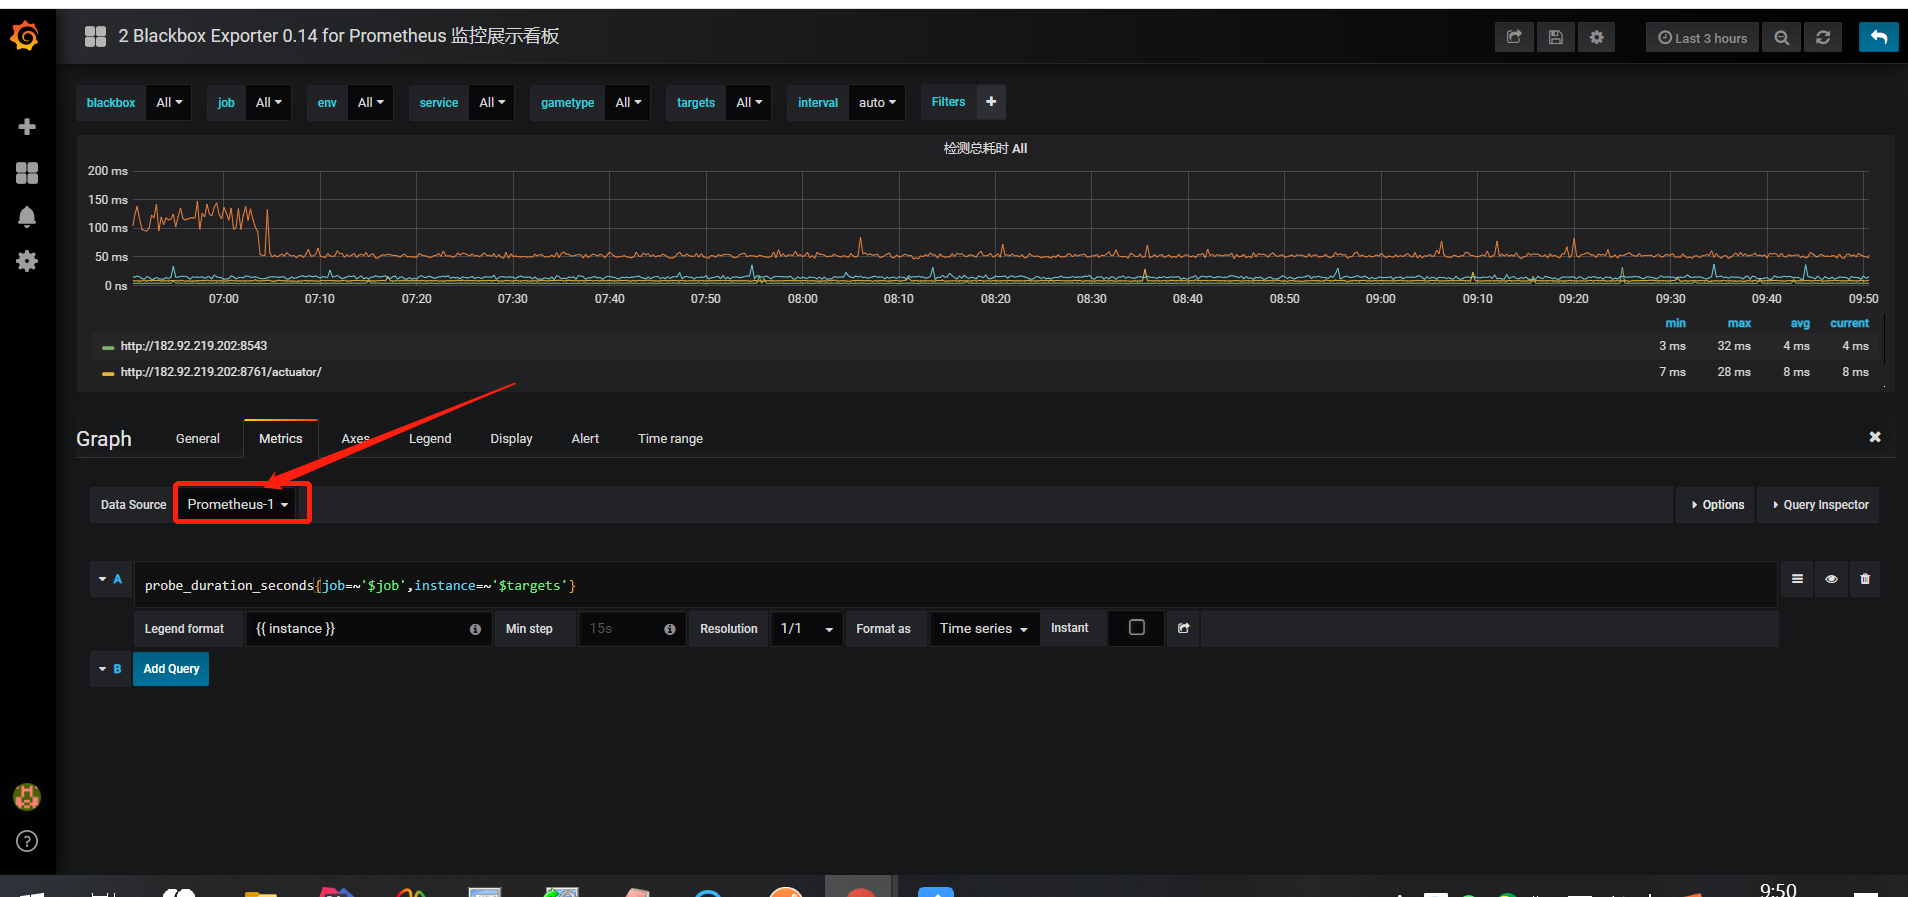Open the blackbox All dropdown

(x=169, y=103)
